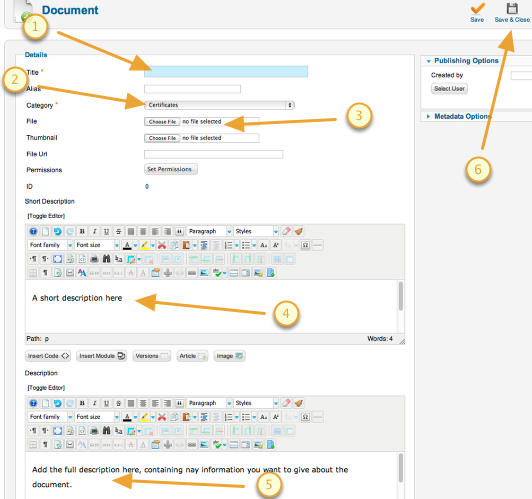The image size is (532, 499).
Task: Apply bold in Short Description editor
Action: (82, 231)
